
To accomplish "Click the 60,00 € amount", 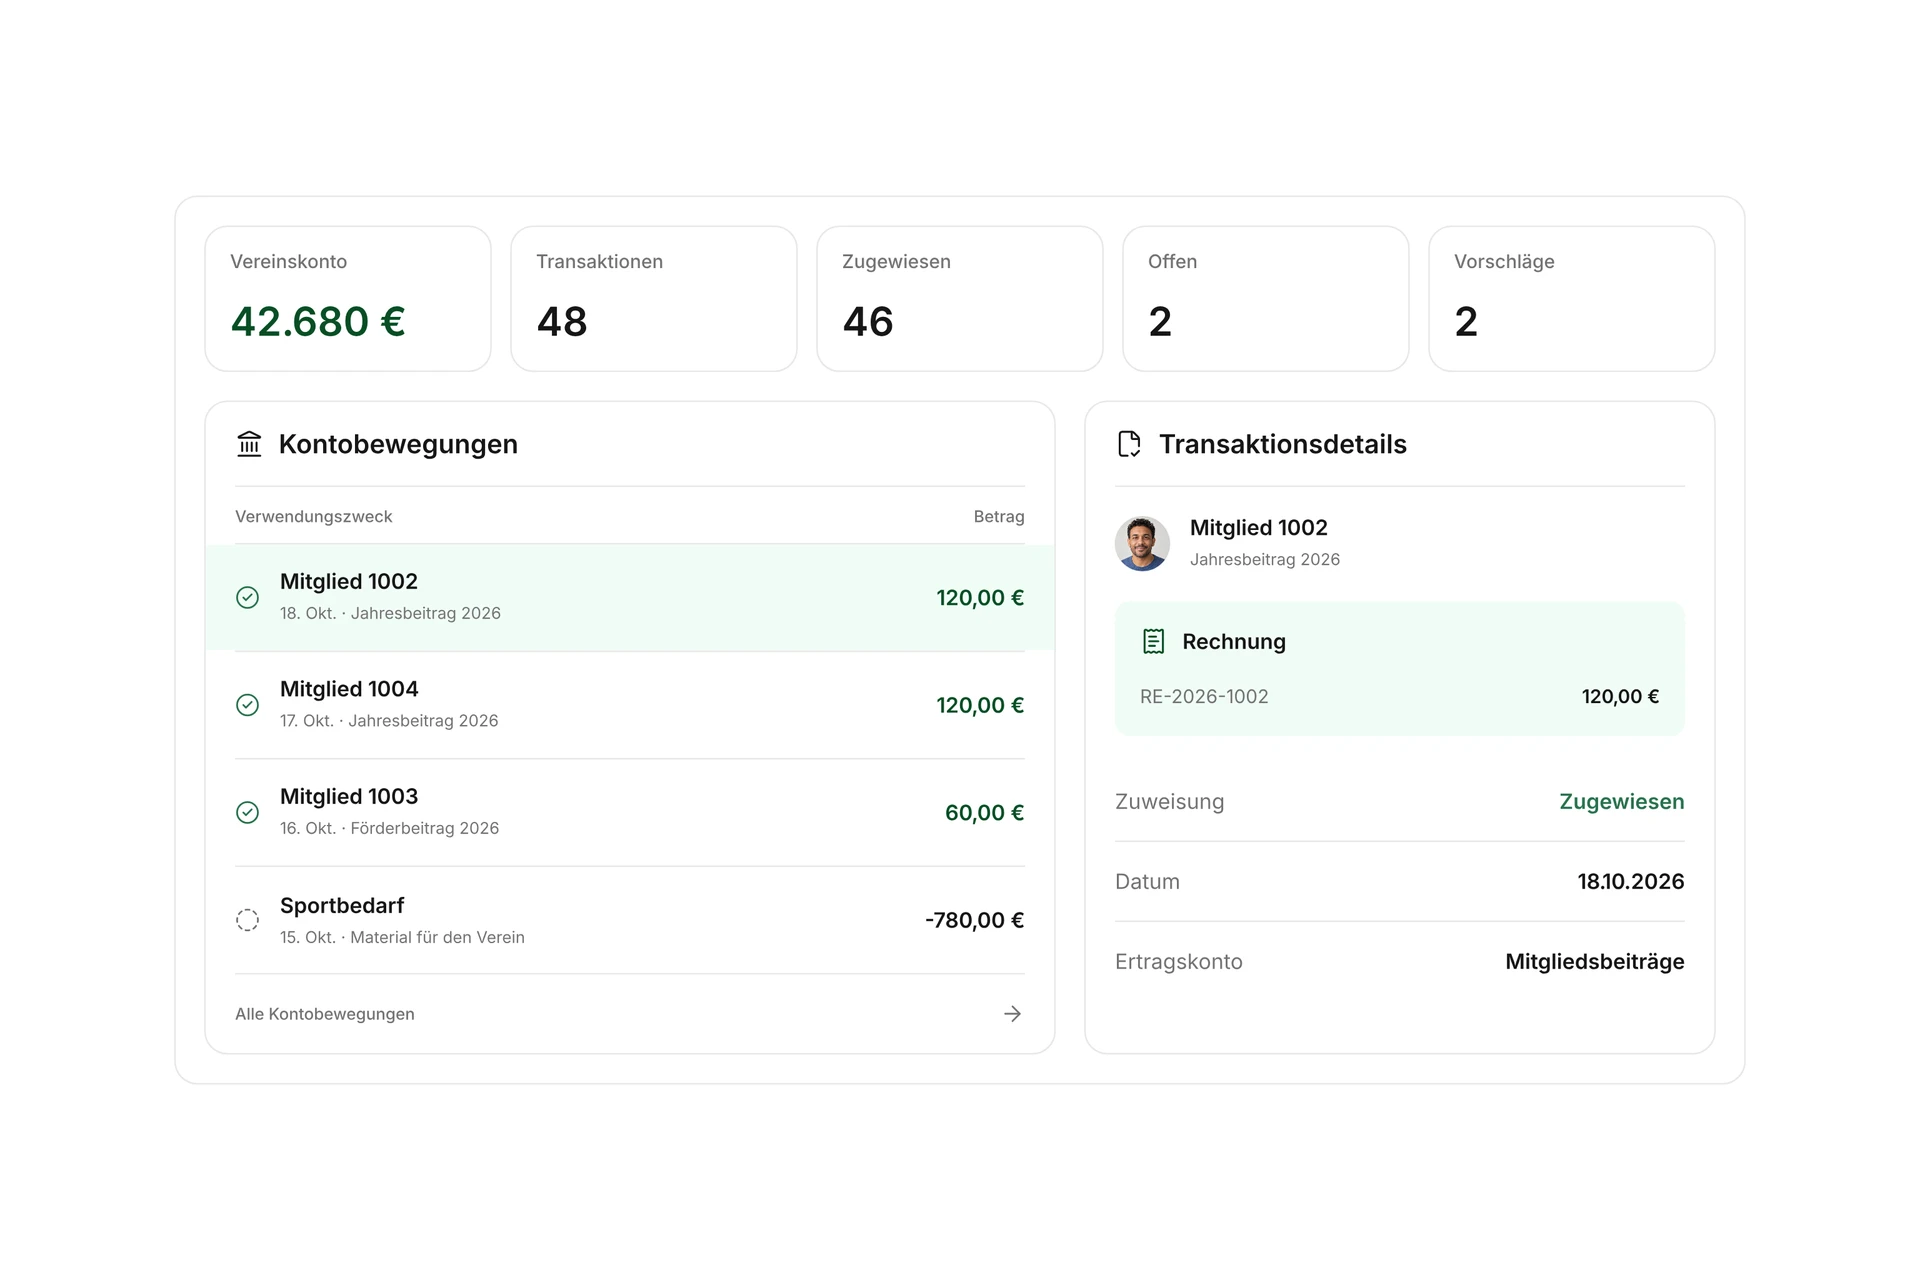I will [985, 813].
